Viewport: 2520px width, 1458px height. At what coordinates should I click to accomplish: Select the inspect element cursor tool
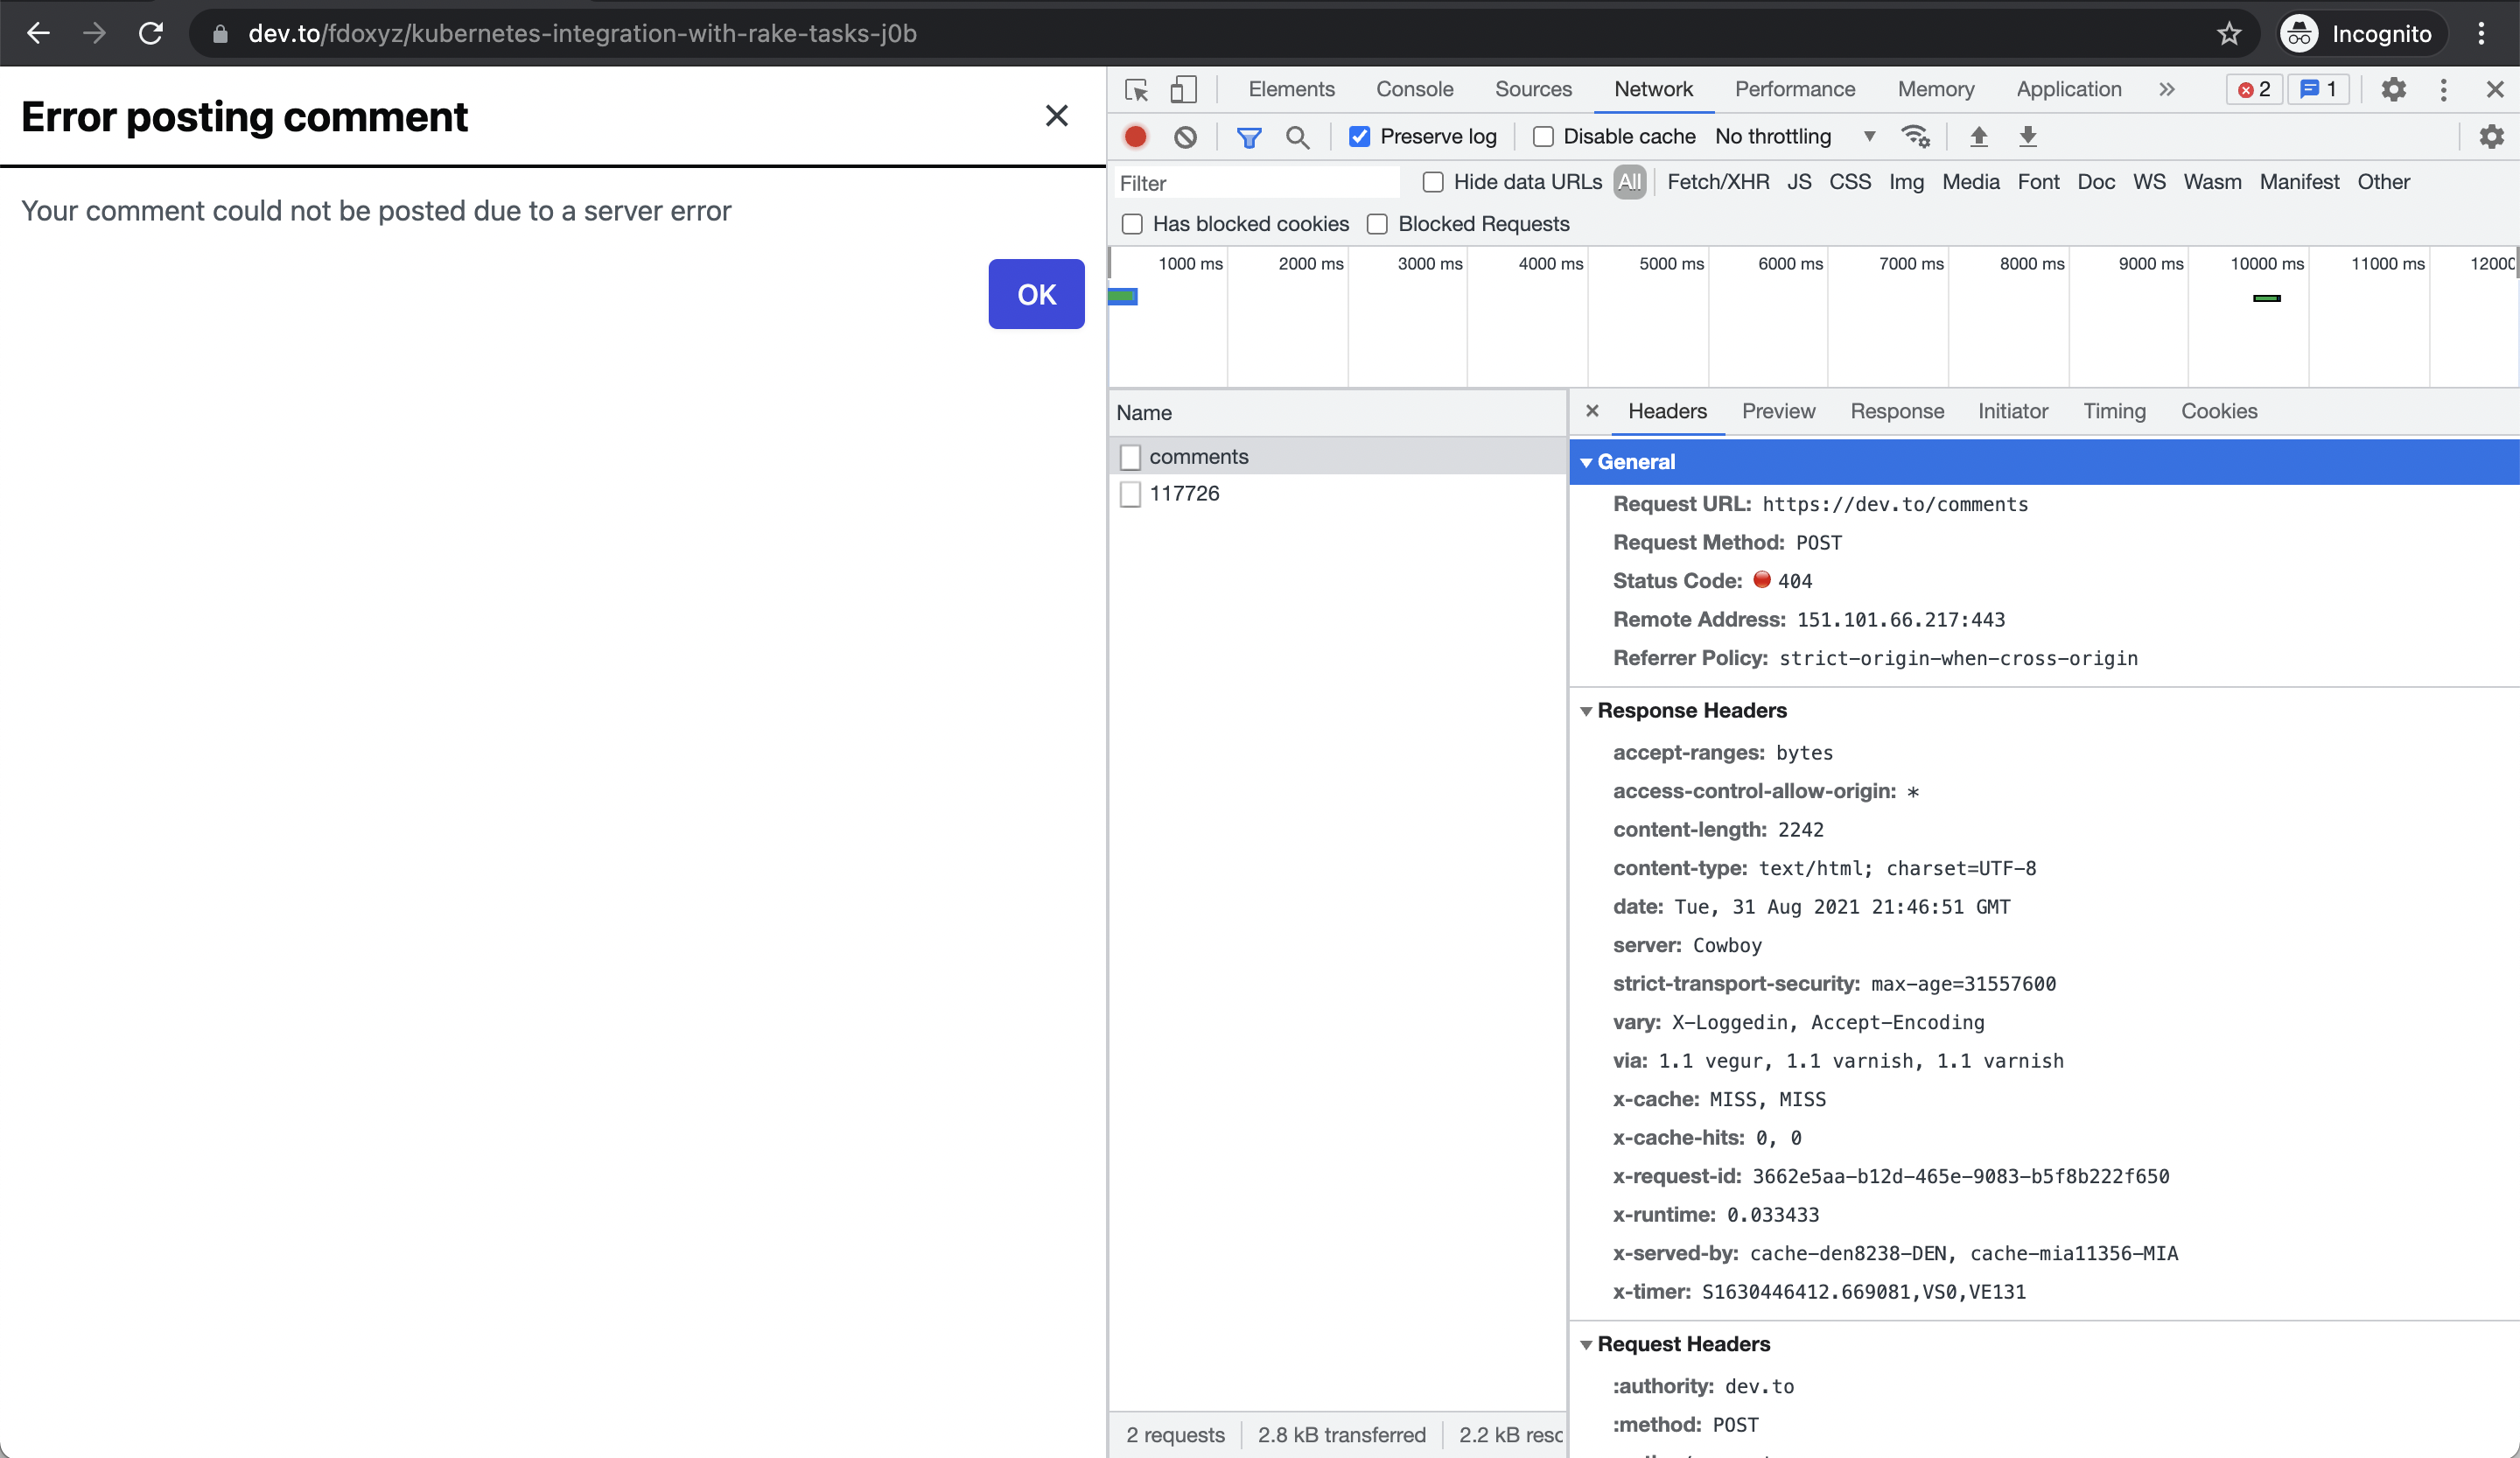[1137, 90]
